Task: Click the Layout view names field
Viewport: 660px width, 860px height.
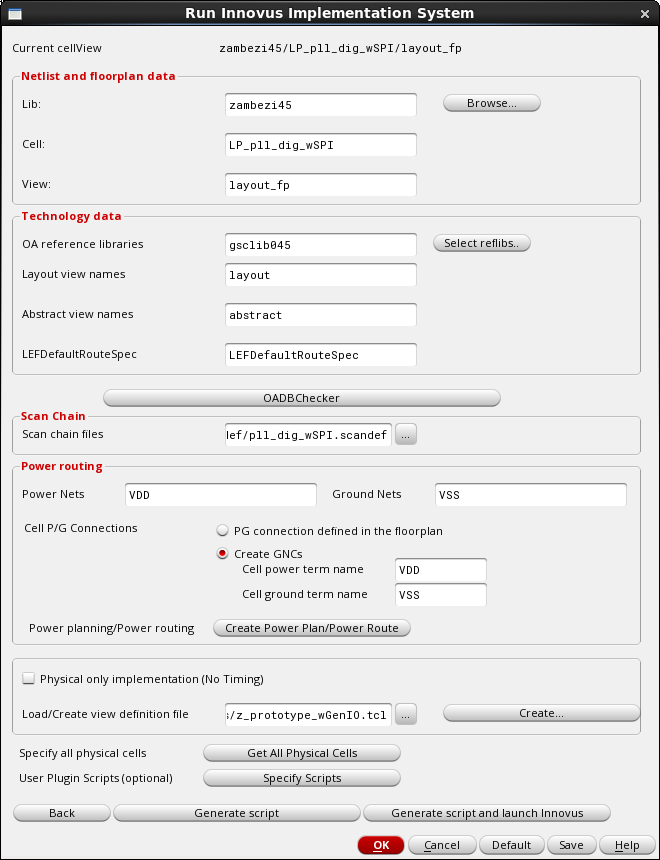Action: [320, 275]
